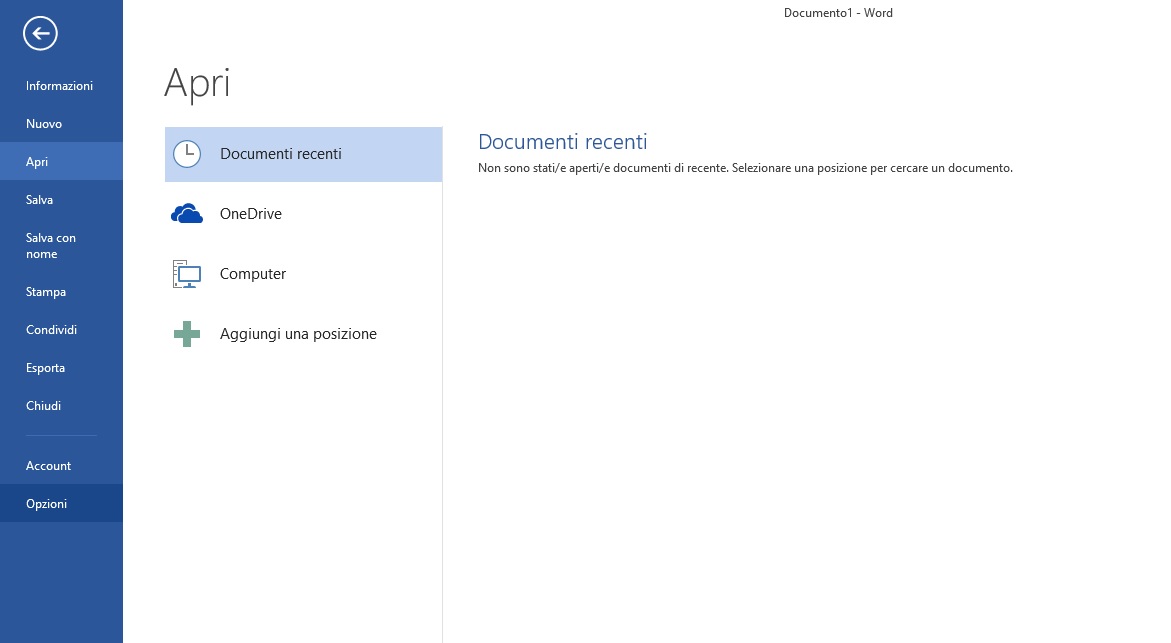The height and width of the screenshot is (643, 1171).
Task: Open the Account page
Action: tap(48, 466)
